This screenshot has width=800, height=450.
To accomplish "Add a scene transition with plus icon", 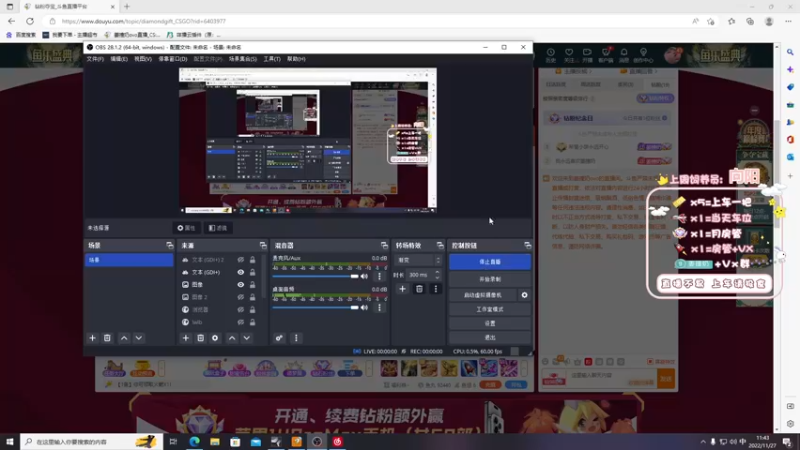I will (403, 289).
